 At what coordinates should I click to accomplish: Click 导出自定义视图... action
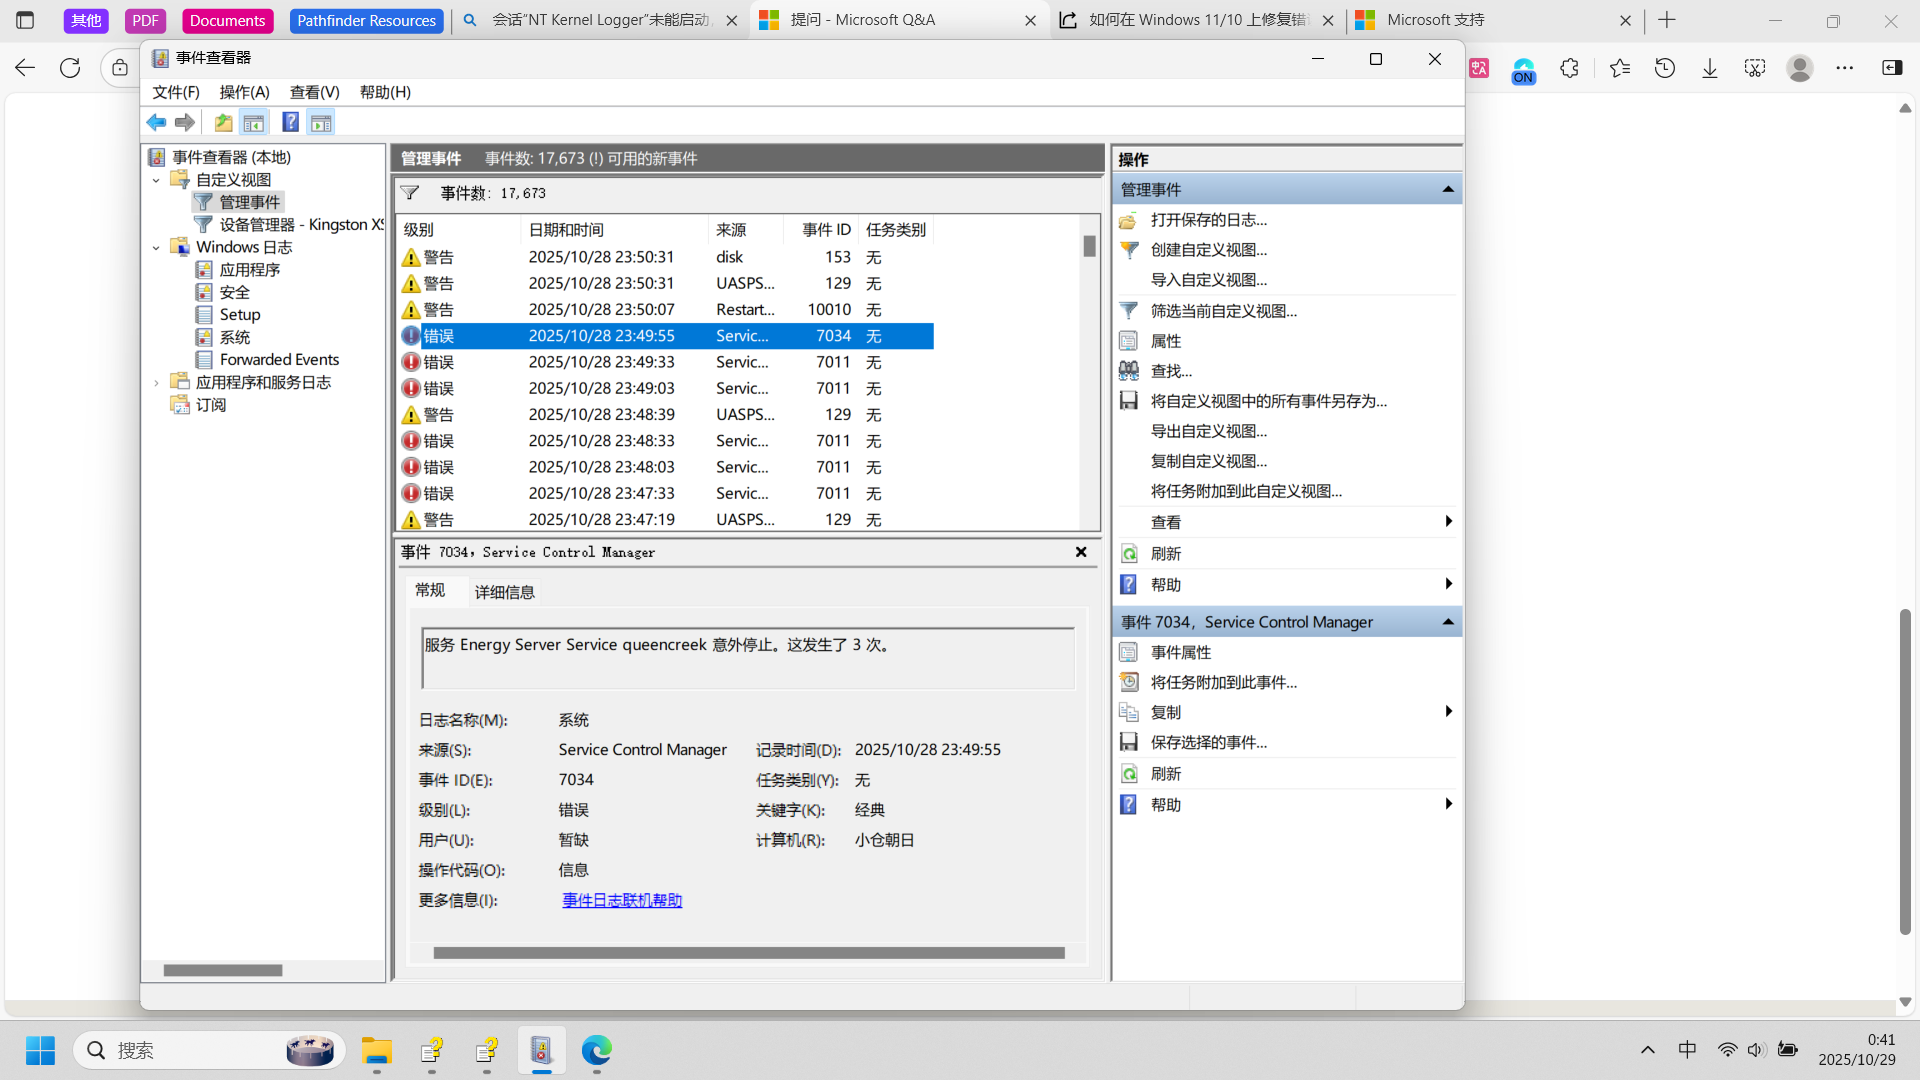click(1208, 431)
